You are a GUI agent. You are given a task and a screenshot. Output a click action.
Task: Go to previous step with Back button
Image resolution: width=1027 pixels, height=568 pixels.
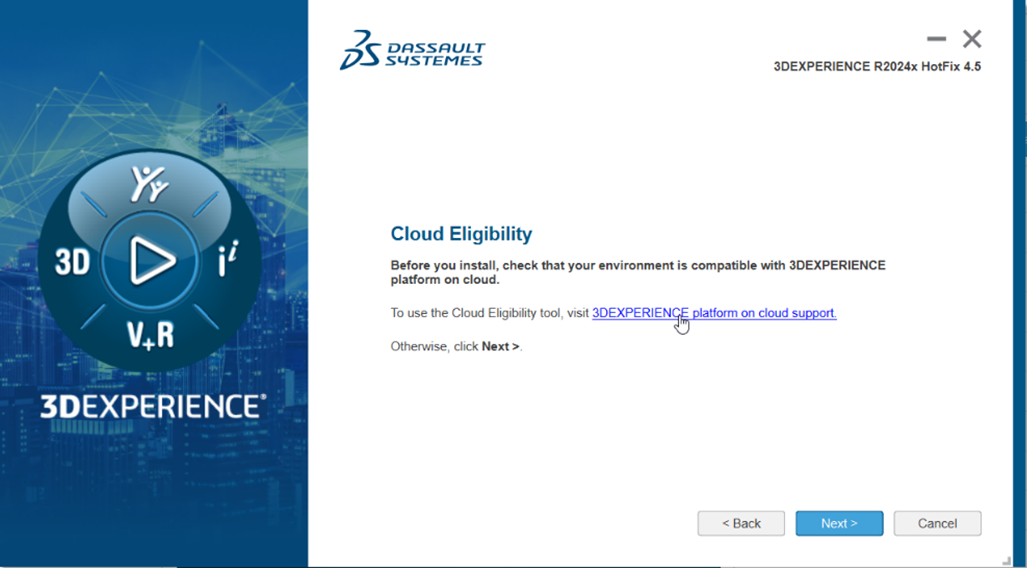pyautogui.click(x=741, y=523)
